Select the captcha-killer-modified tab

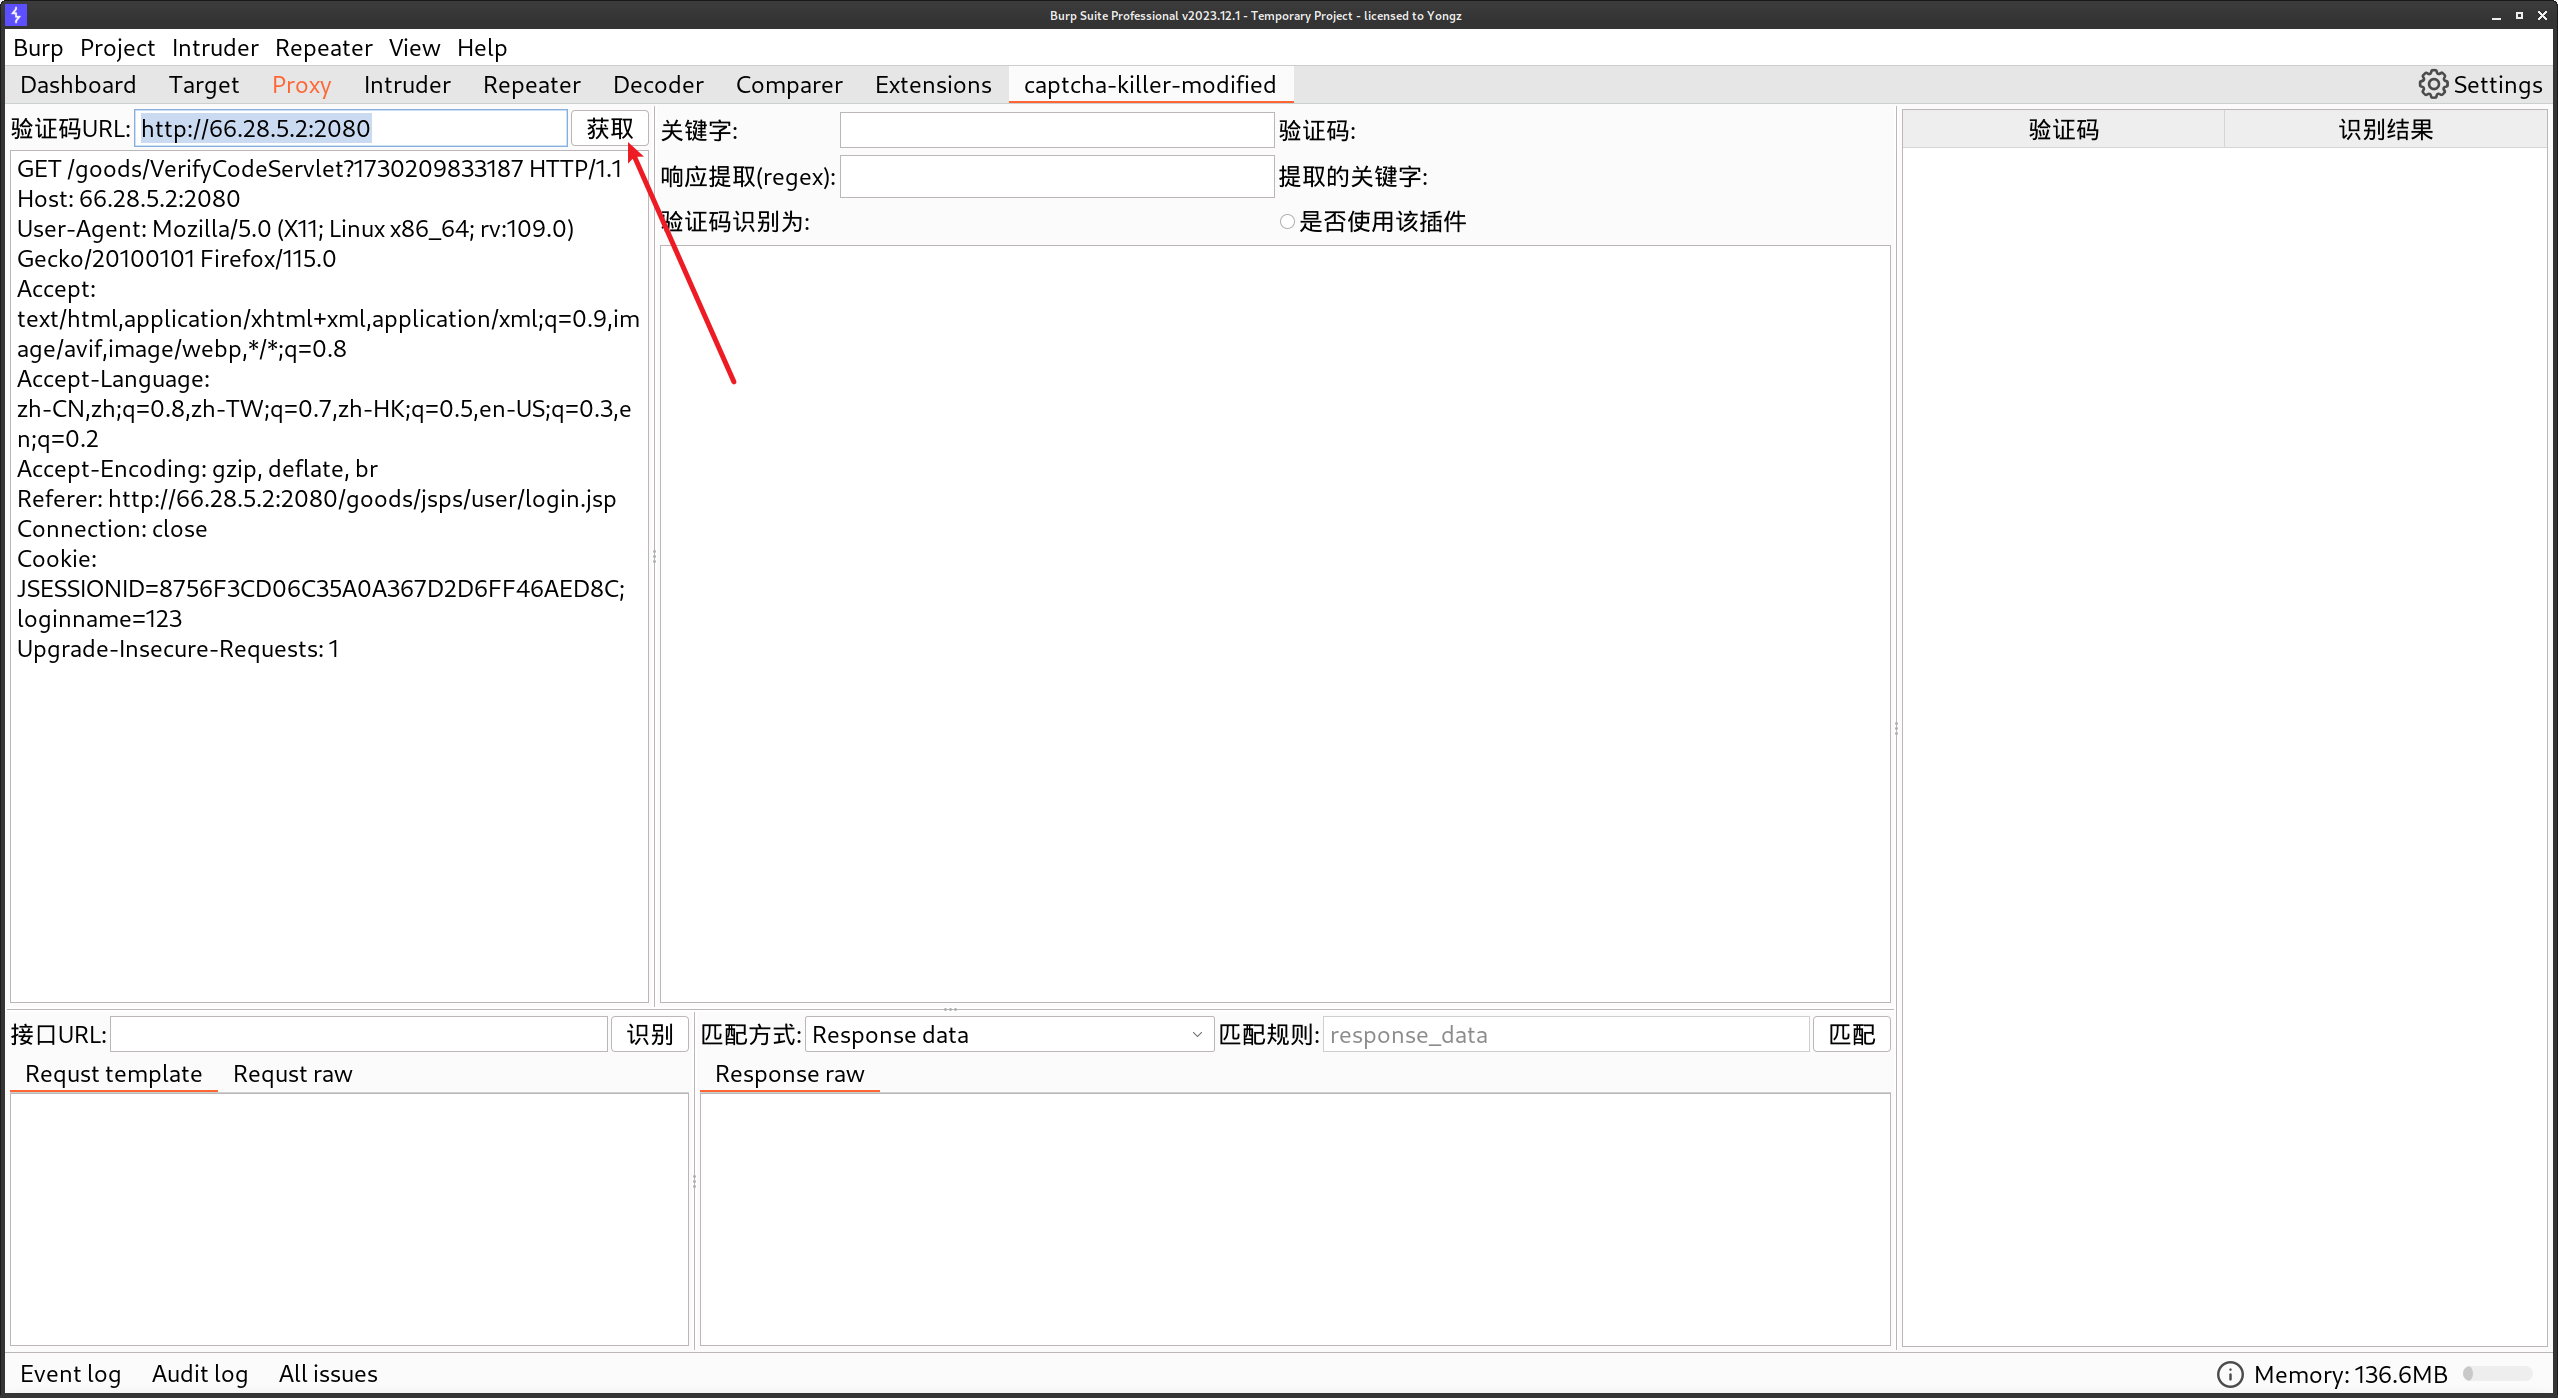click(1150, 85)
